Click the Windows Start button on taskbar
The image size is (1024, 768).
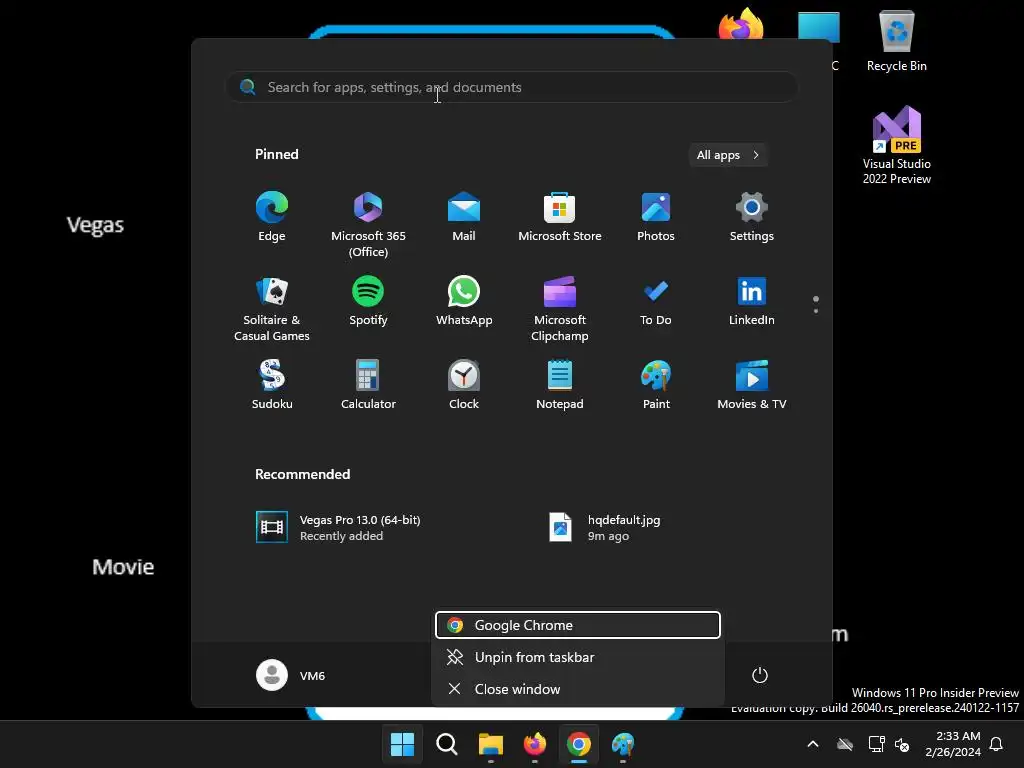402,744
